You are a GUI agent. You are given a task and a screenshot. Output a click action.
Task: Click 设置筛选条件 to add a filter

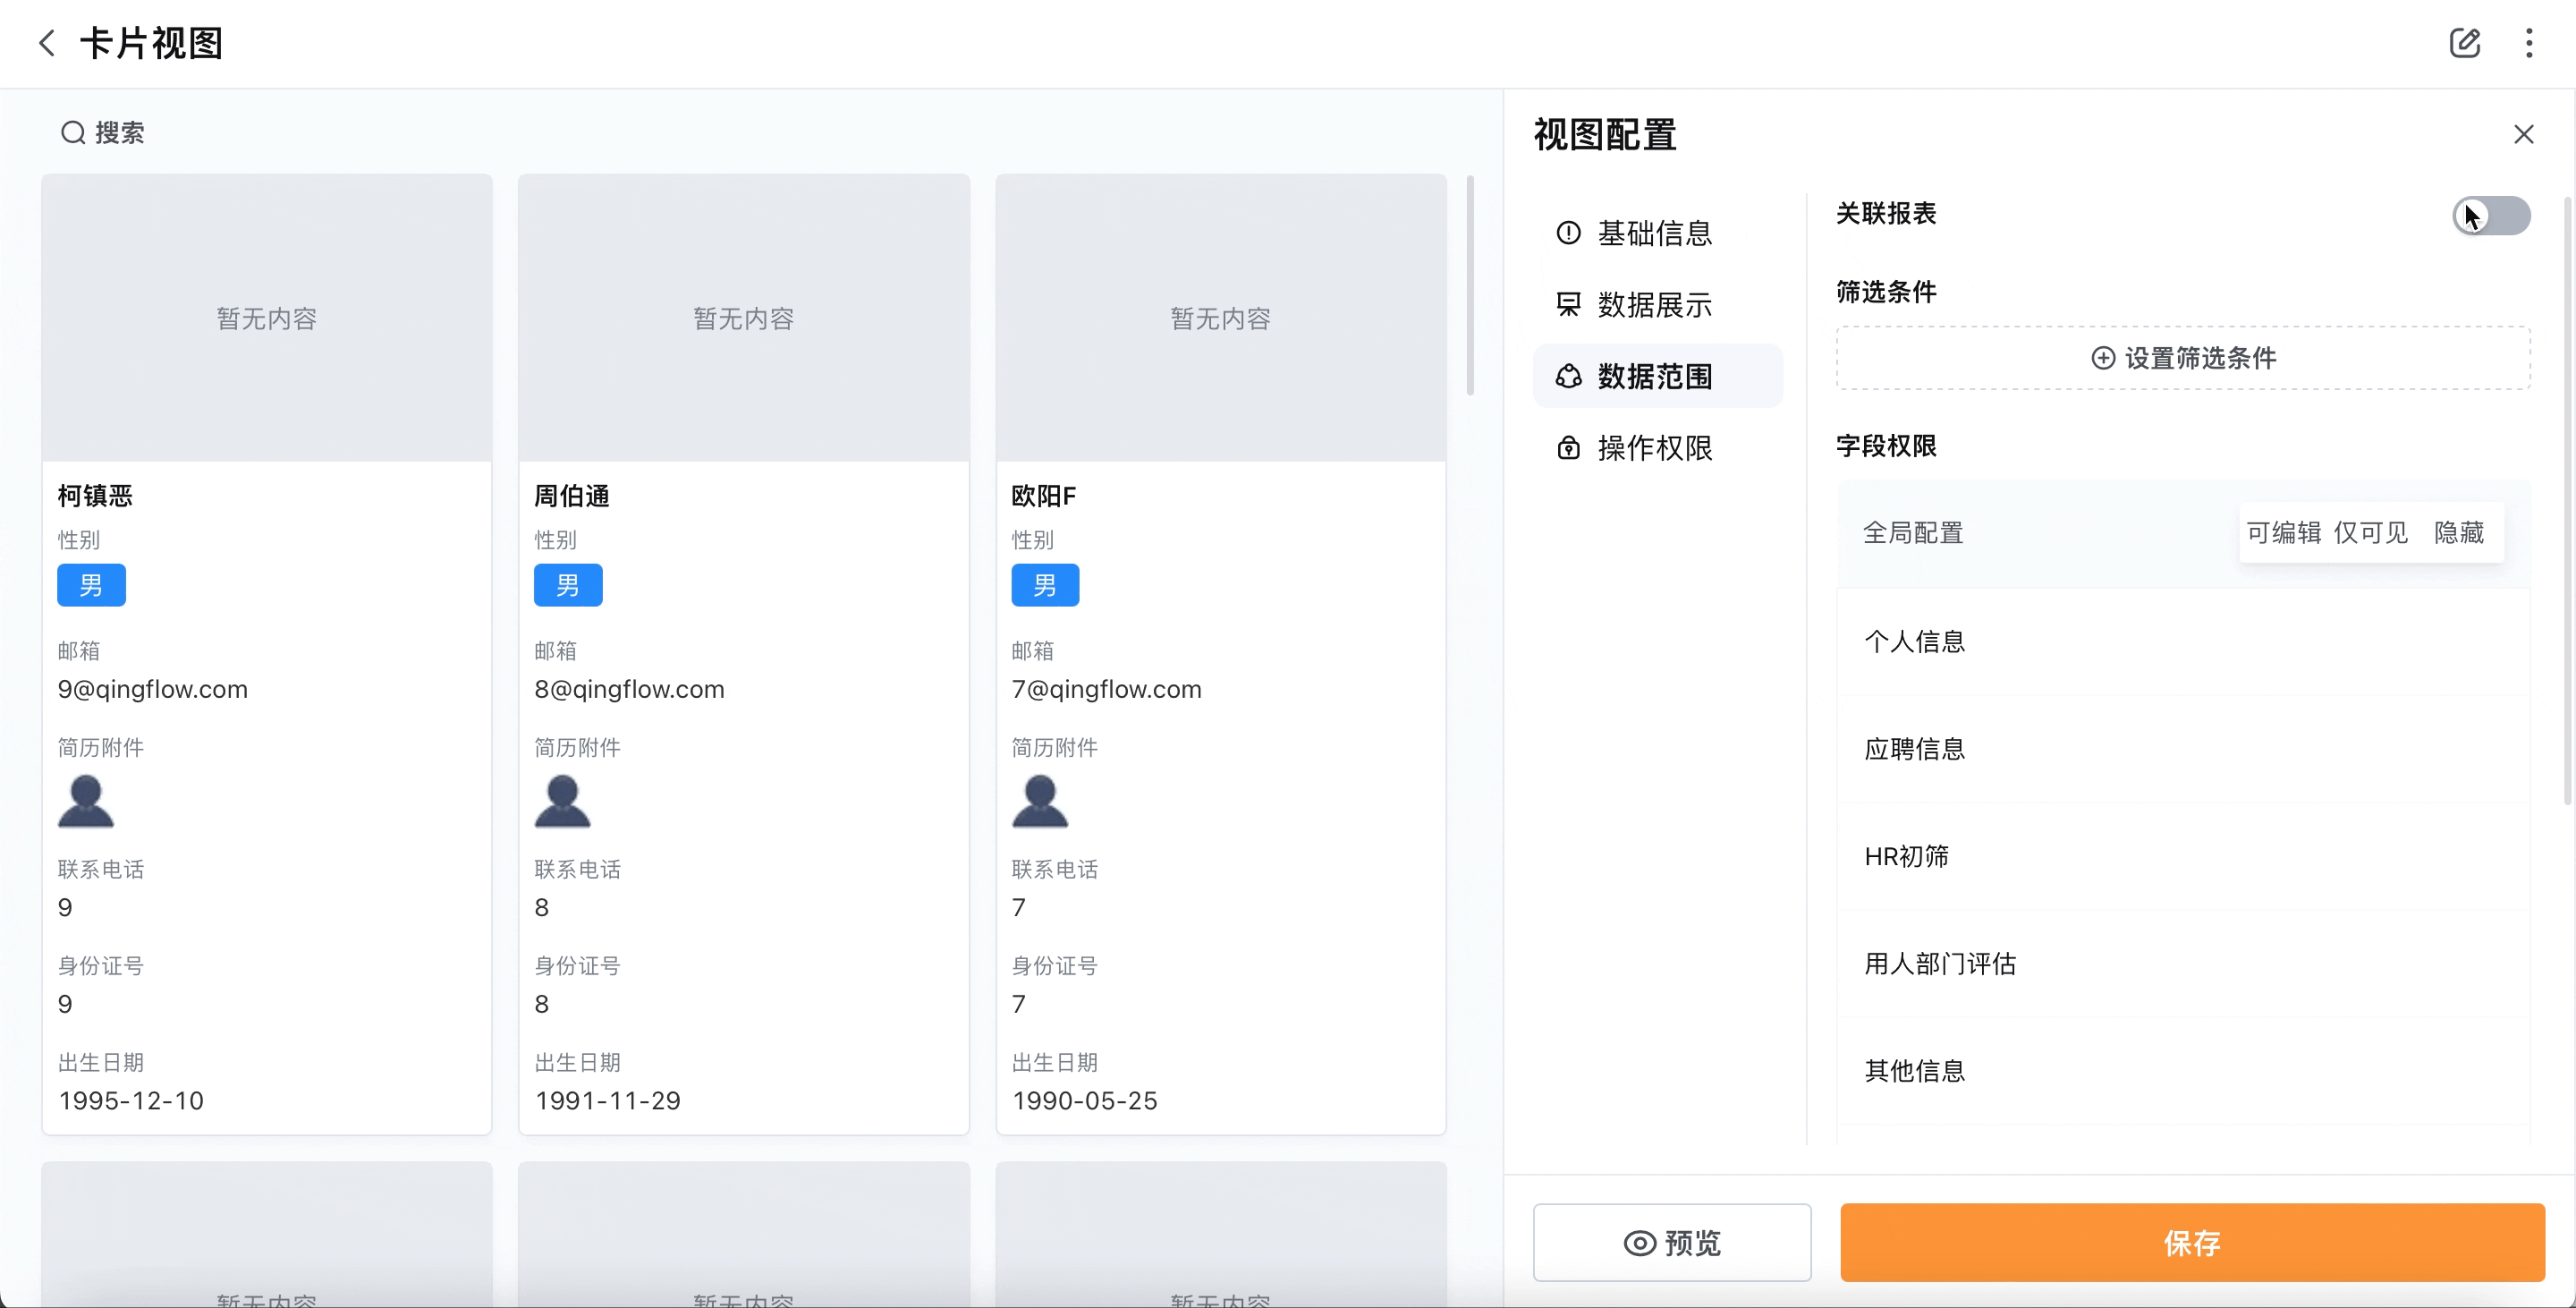pos(2183,358)
